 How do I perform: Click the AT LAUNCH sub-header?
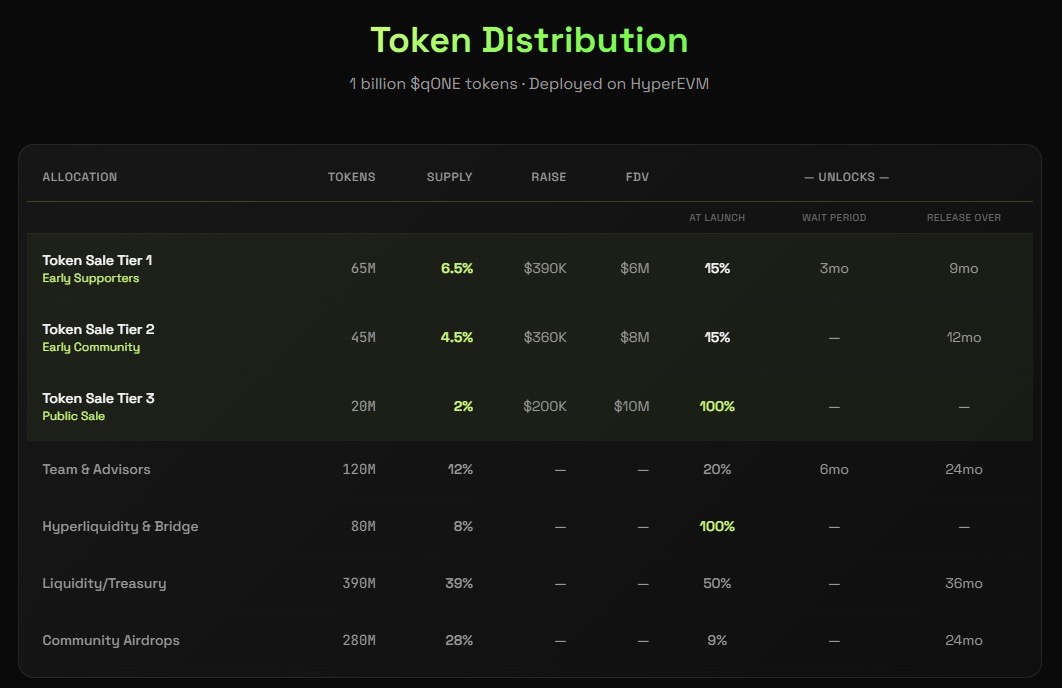(x=717, y=217)
